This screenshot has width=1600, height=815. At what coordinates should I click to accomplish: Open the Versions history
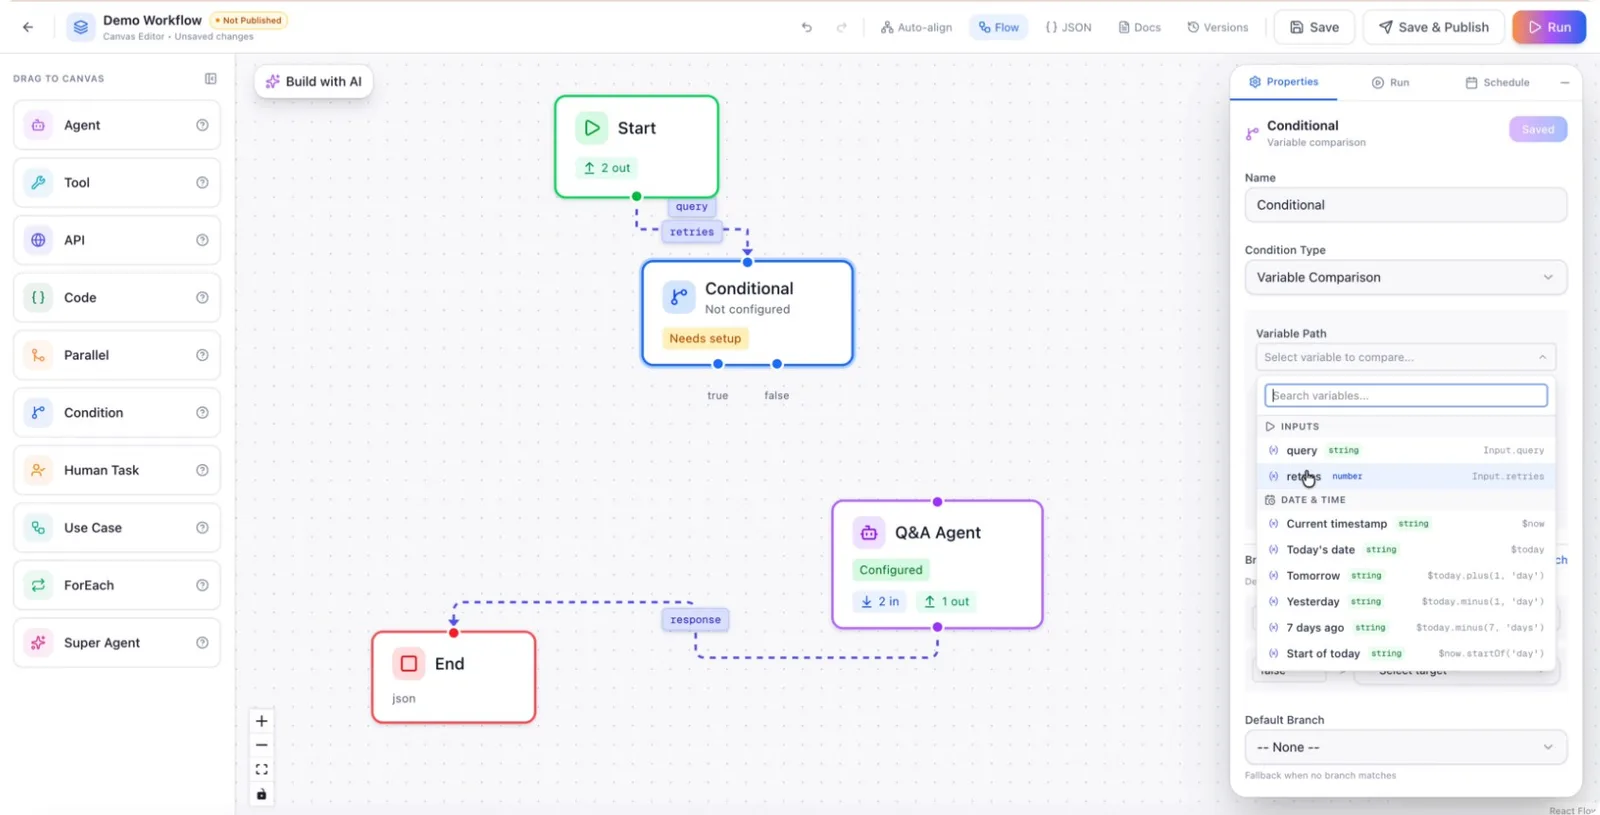click(1218, 27)
